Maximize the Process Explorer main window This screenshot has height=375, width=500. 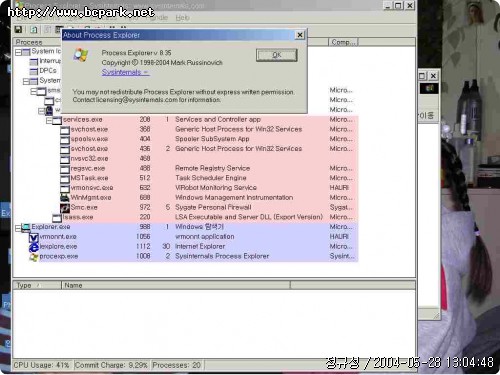tap(398, 6)
